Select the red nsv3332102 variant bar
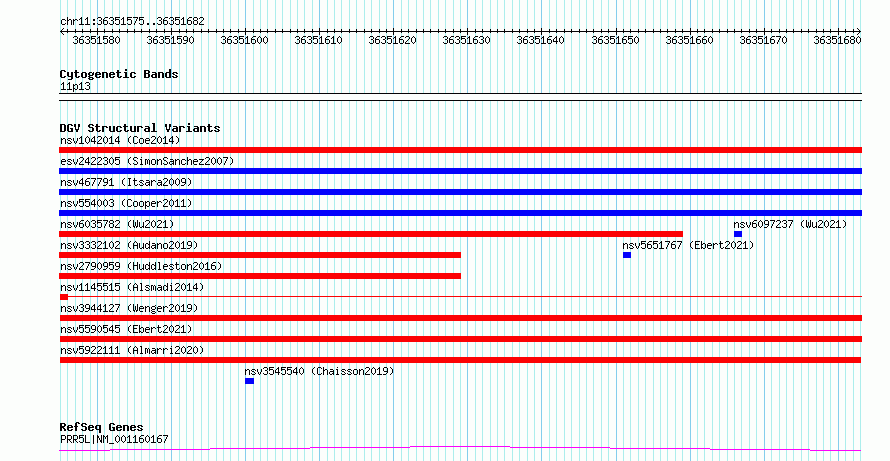Viewport: 890px width, 461px height. pos(260,255)
